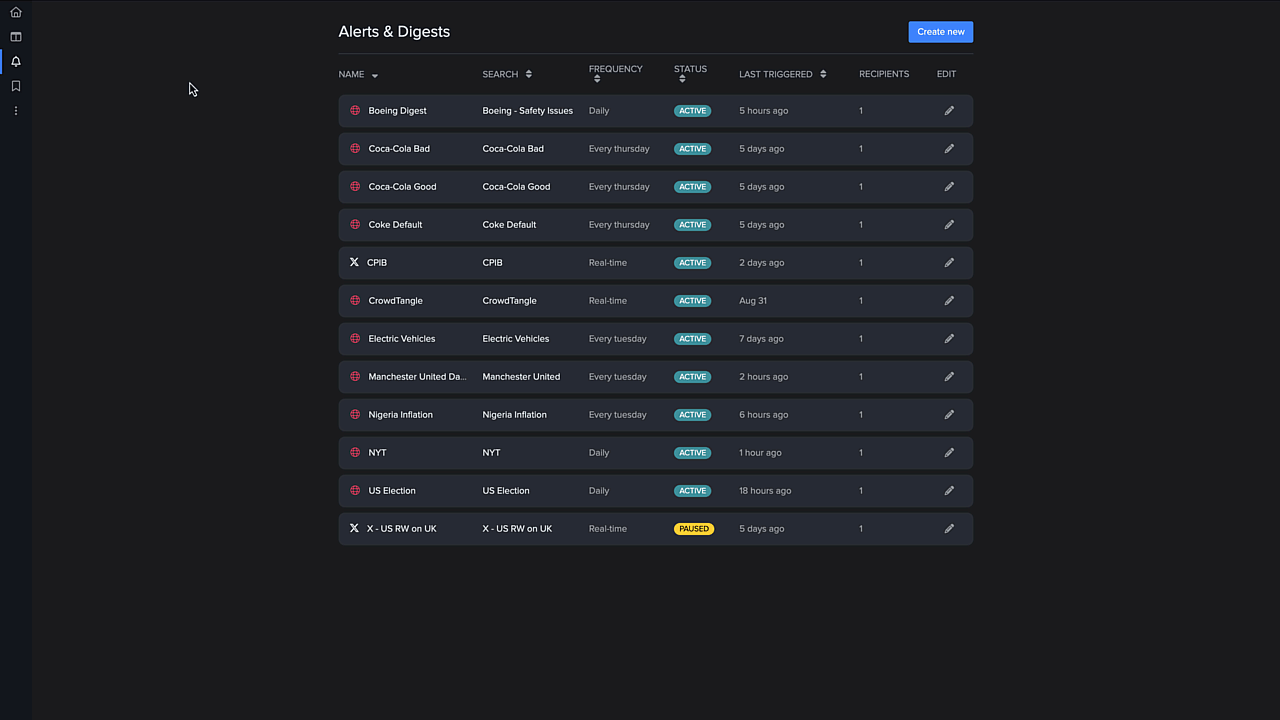
Task: Edit the Boeing Digest alert with pencil icon
Action: tap(949, 111)
